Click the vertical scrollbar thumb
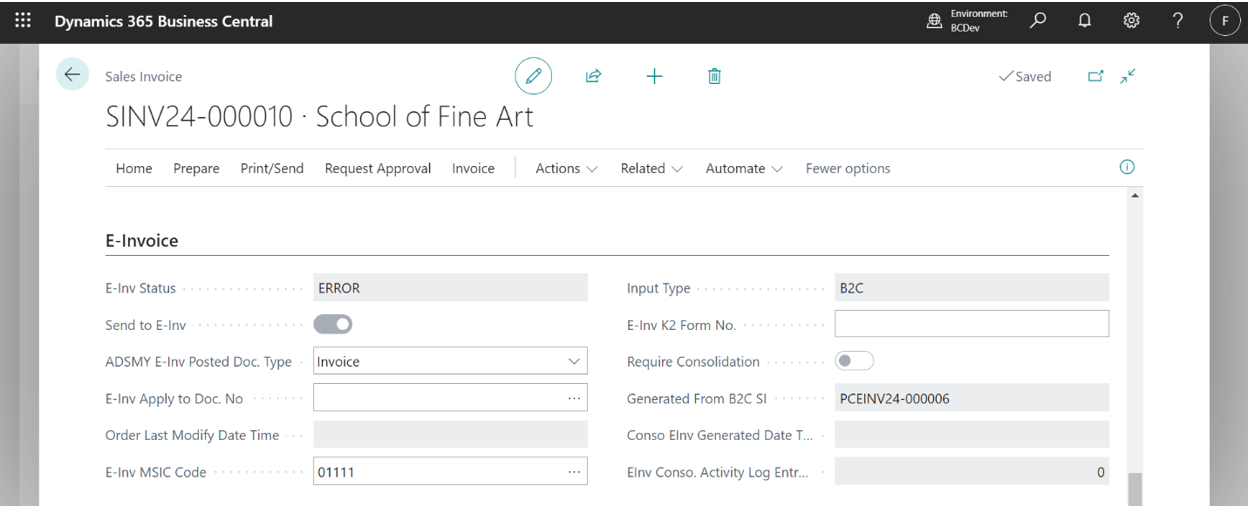 coord(1134,490)
